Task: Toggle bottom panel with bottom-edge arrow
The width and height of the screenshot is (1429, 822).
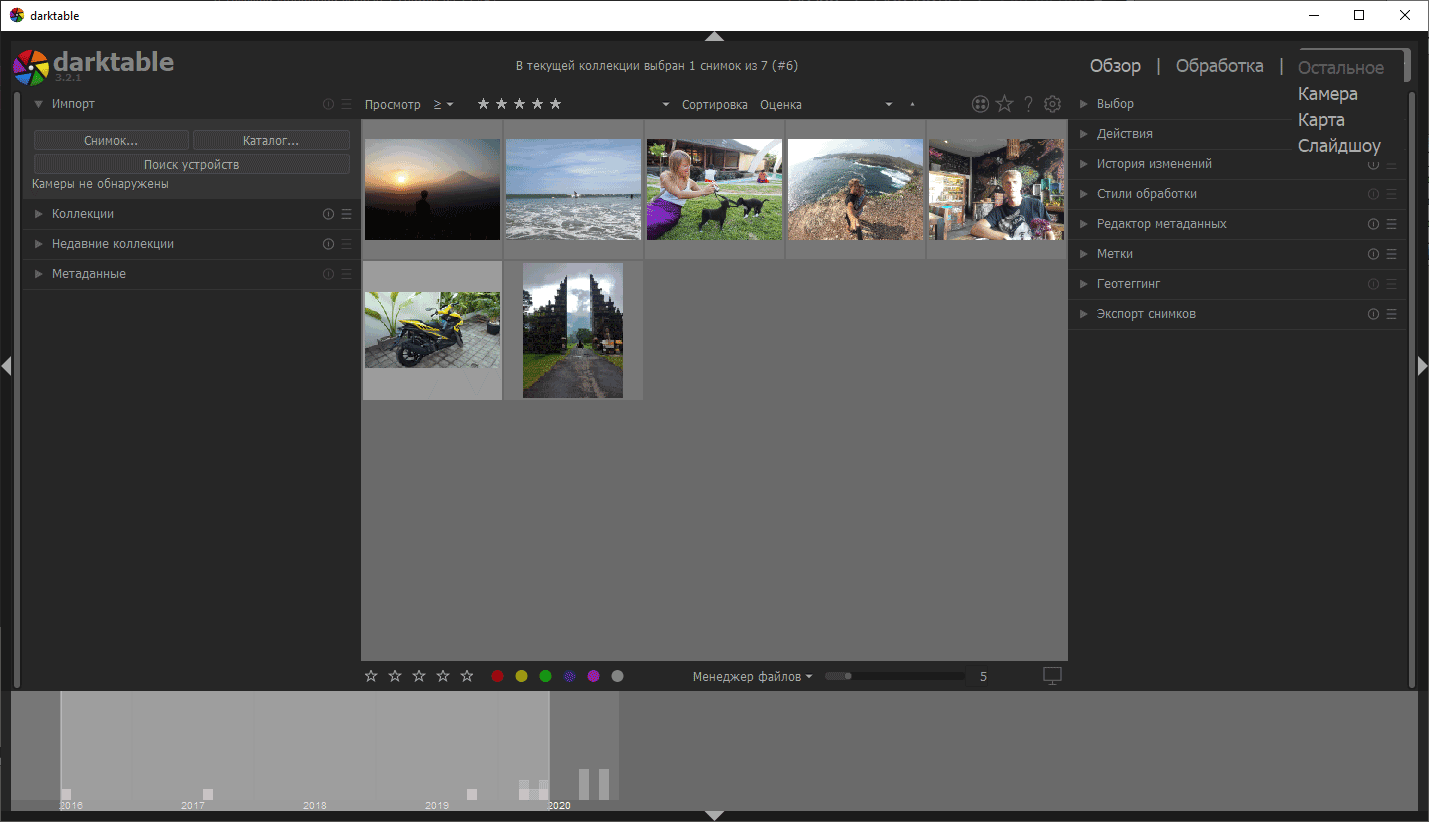Action: pyautogui.click(x=714, y=816)
